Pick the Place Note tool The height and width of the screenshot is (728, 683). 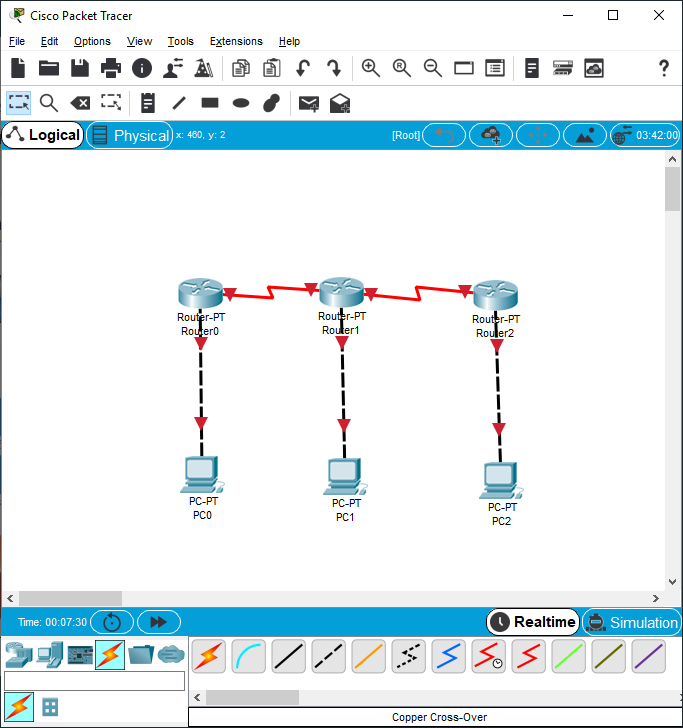pyautogui.click(x=148, y=103)
